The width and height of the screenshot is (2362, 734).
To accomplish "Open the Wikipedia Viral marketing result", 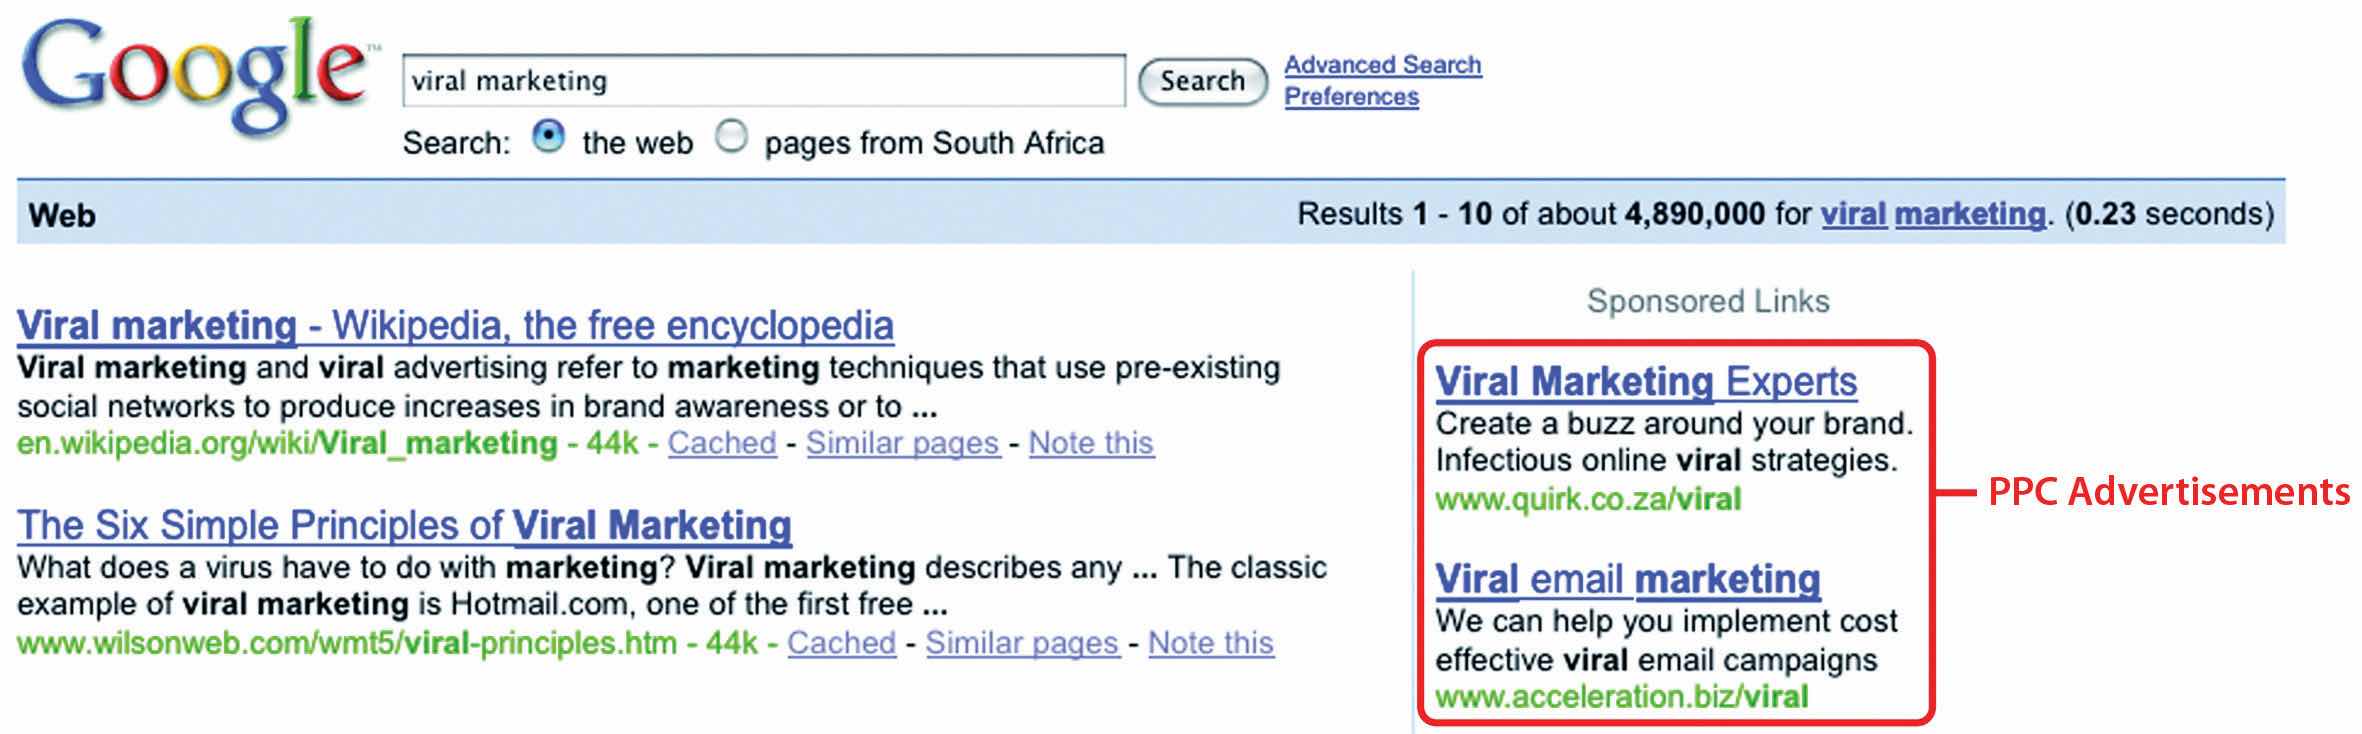I will [455, 326].
